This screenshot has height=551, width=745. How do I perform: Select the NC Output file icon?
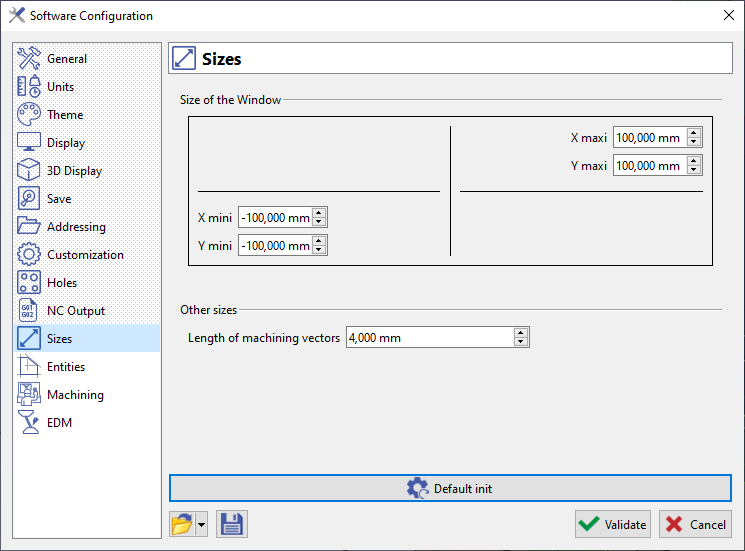[29, 311]
